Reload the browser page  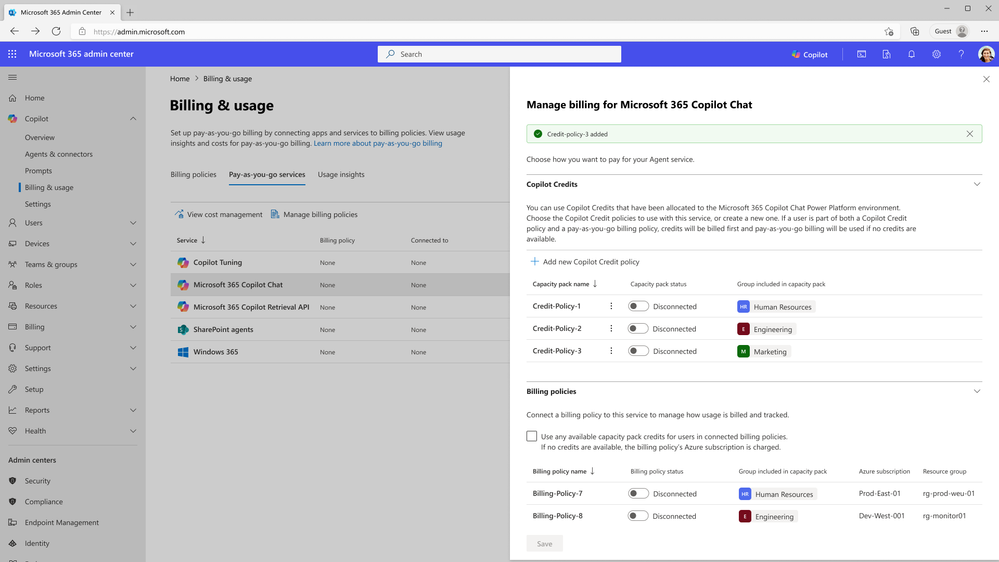[x=56, y=31]
